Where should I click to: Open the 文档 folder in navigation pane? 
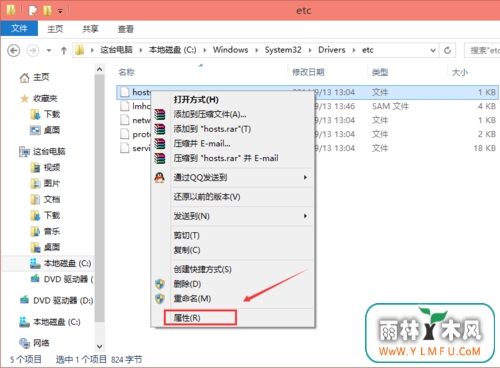pos(52,199)
